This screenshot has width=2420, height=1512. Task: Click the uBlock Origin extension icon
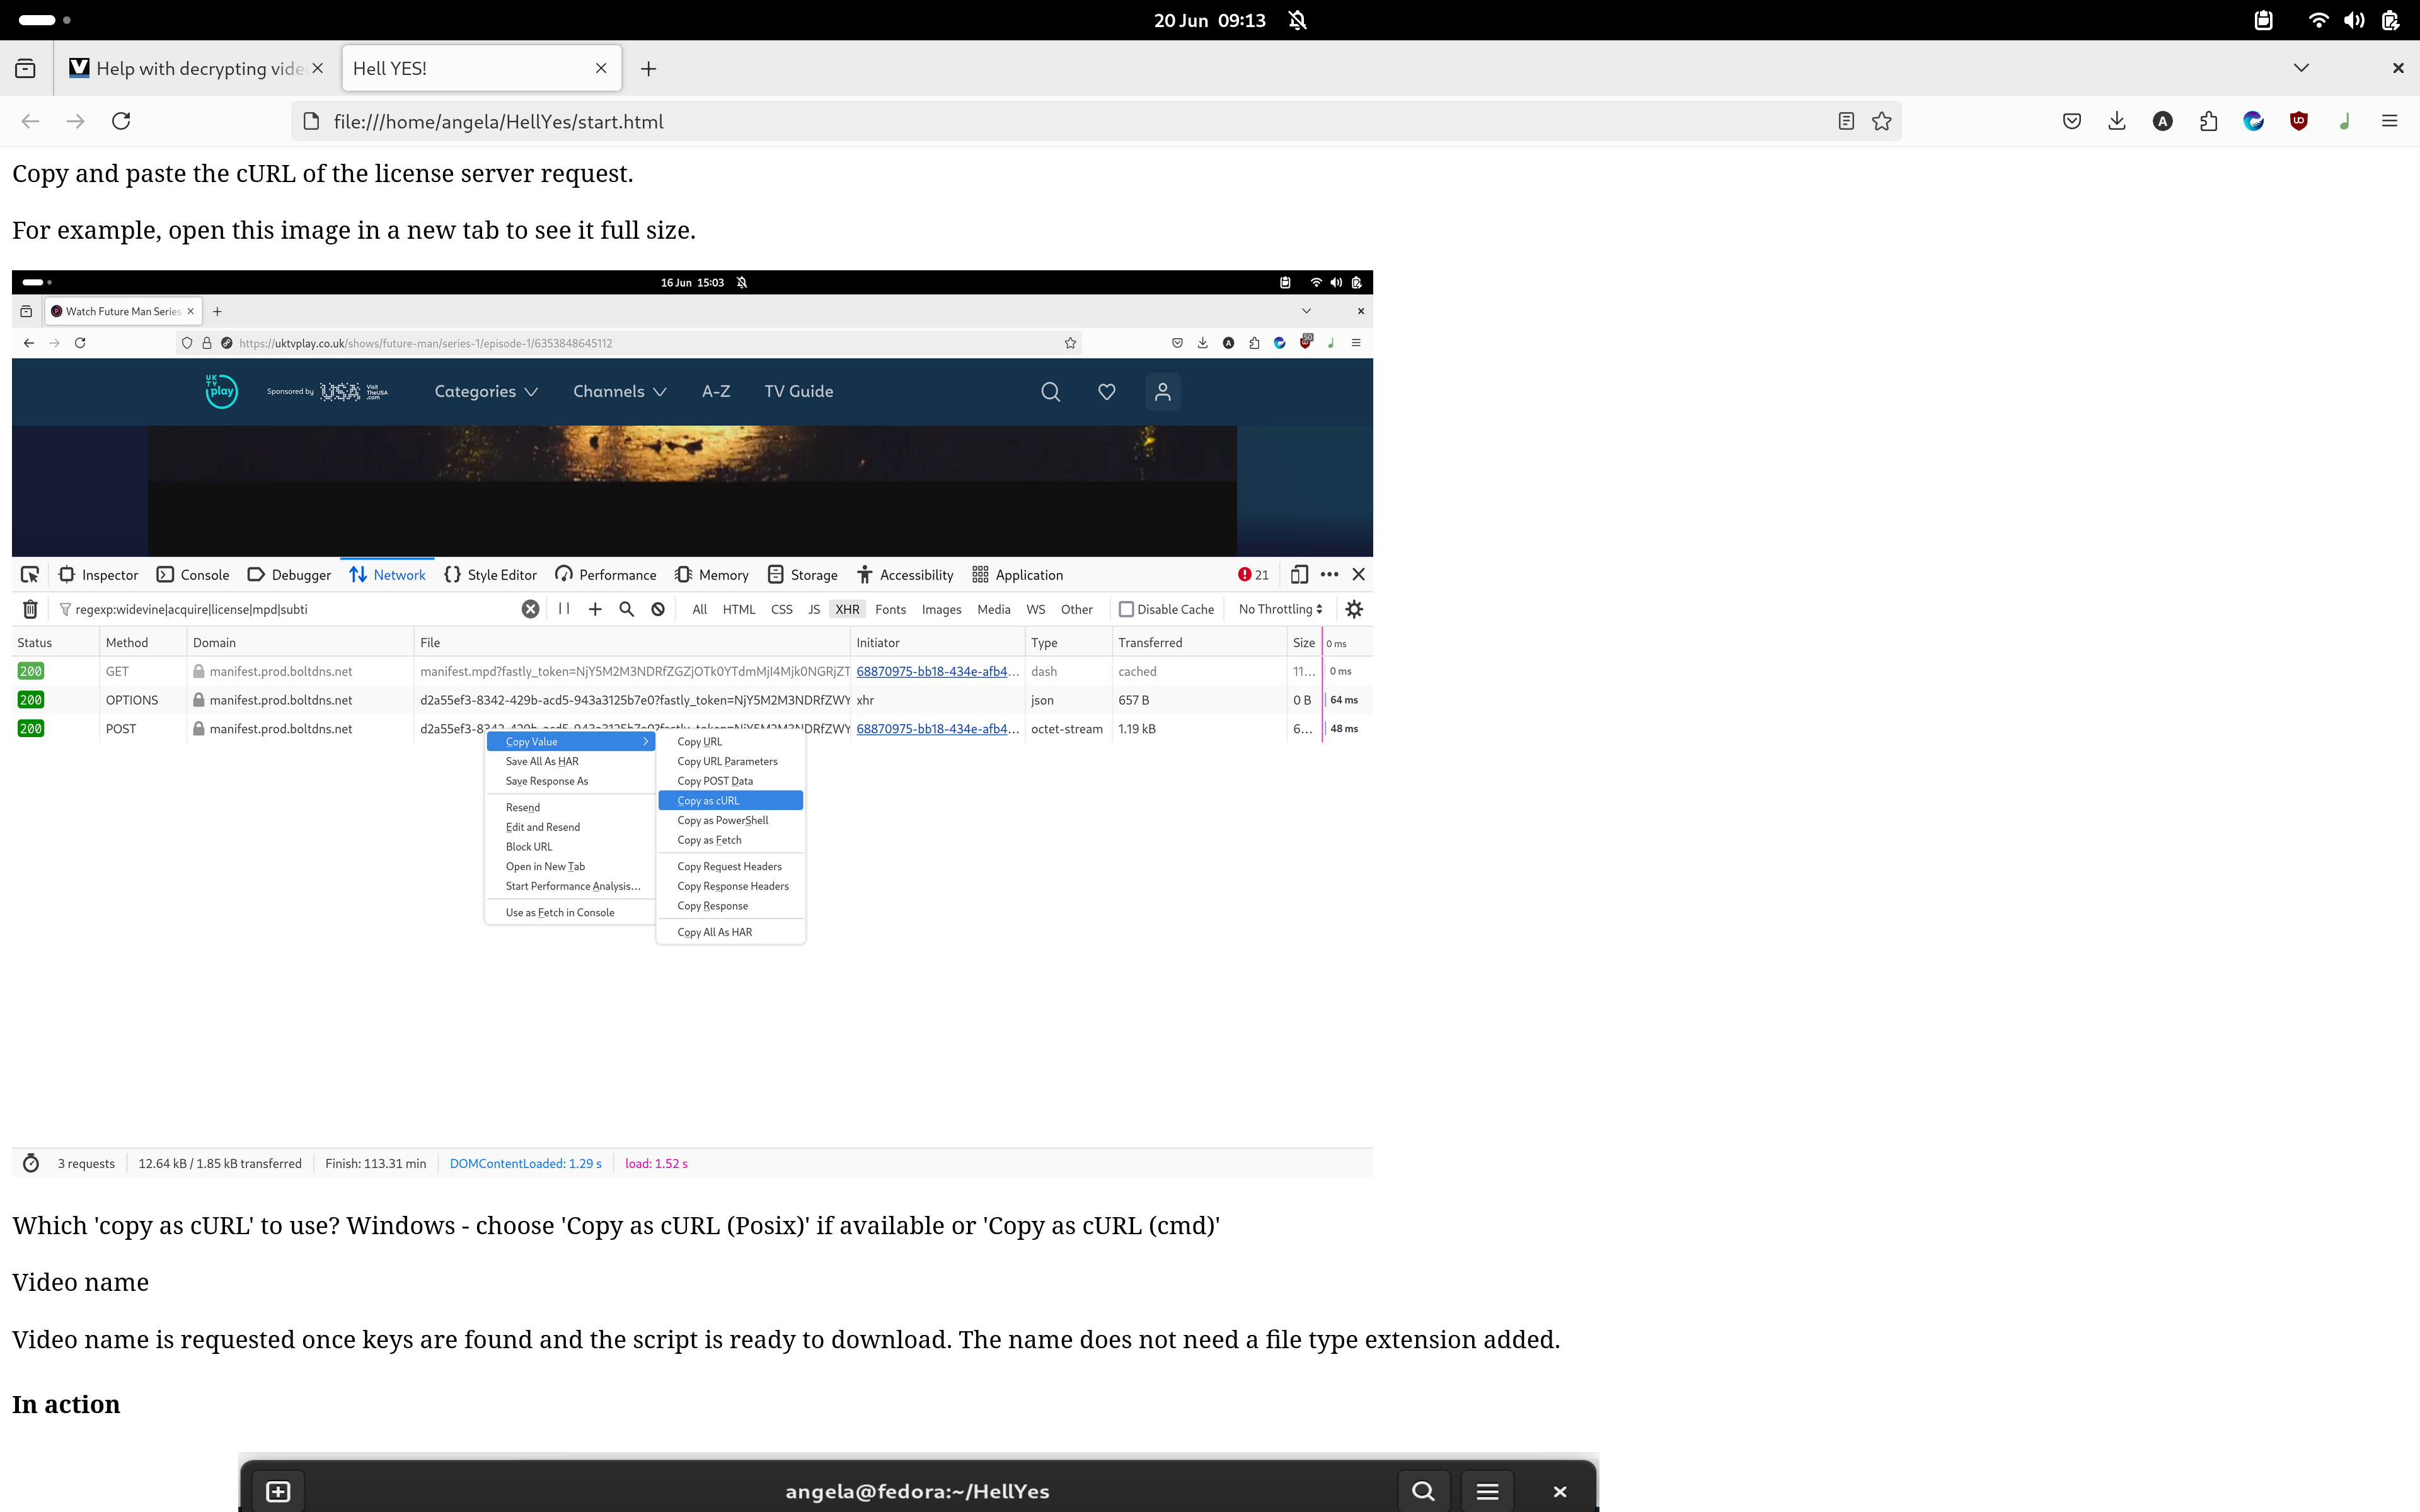[x=2299, y=121]
